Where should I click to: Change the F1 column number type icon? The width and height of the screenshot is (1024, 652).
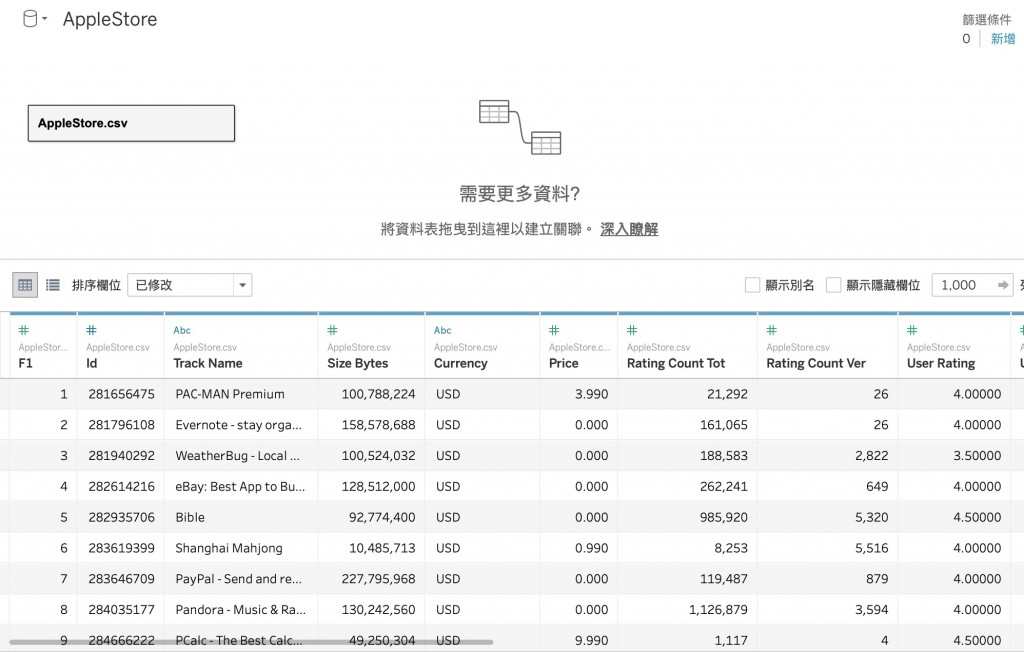[x=24, y=330]
